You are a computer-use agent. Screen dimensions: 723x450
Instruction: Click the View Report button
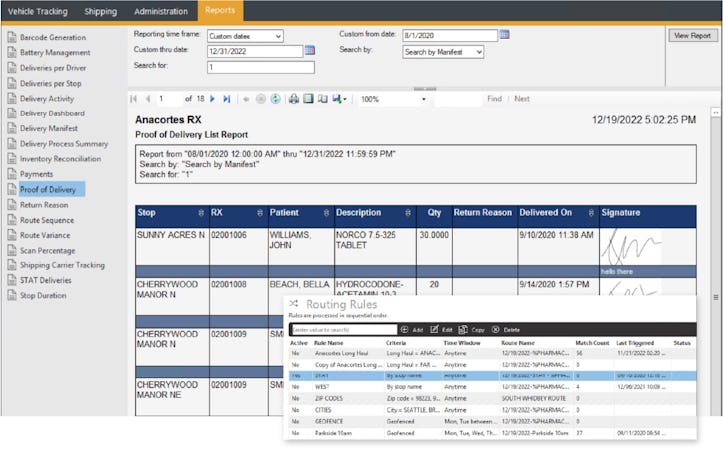coord(692,35)
